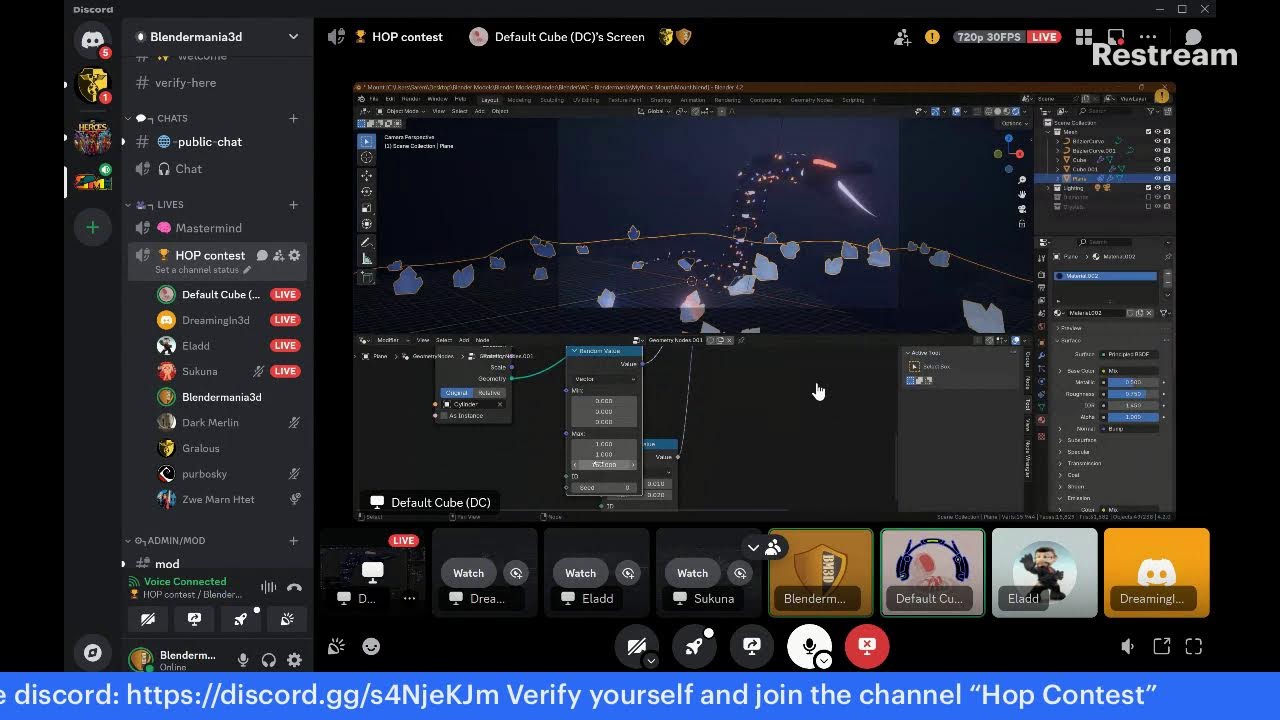Select the HOP contest voice channel
The height and width of the screenshot is (720, 1280).
[209, 255]
